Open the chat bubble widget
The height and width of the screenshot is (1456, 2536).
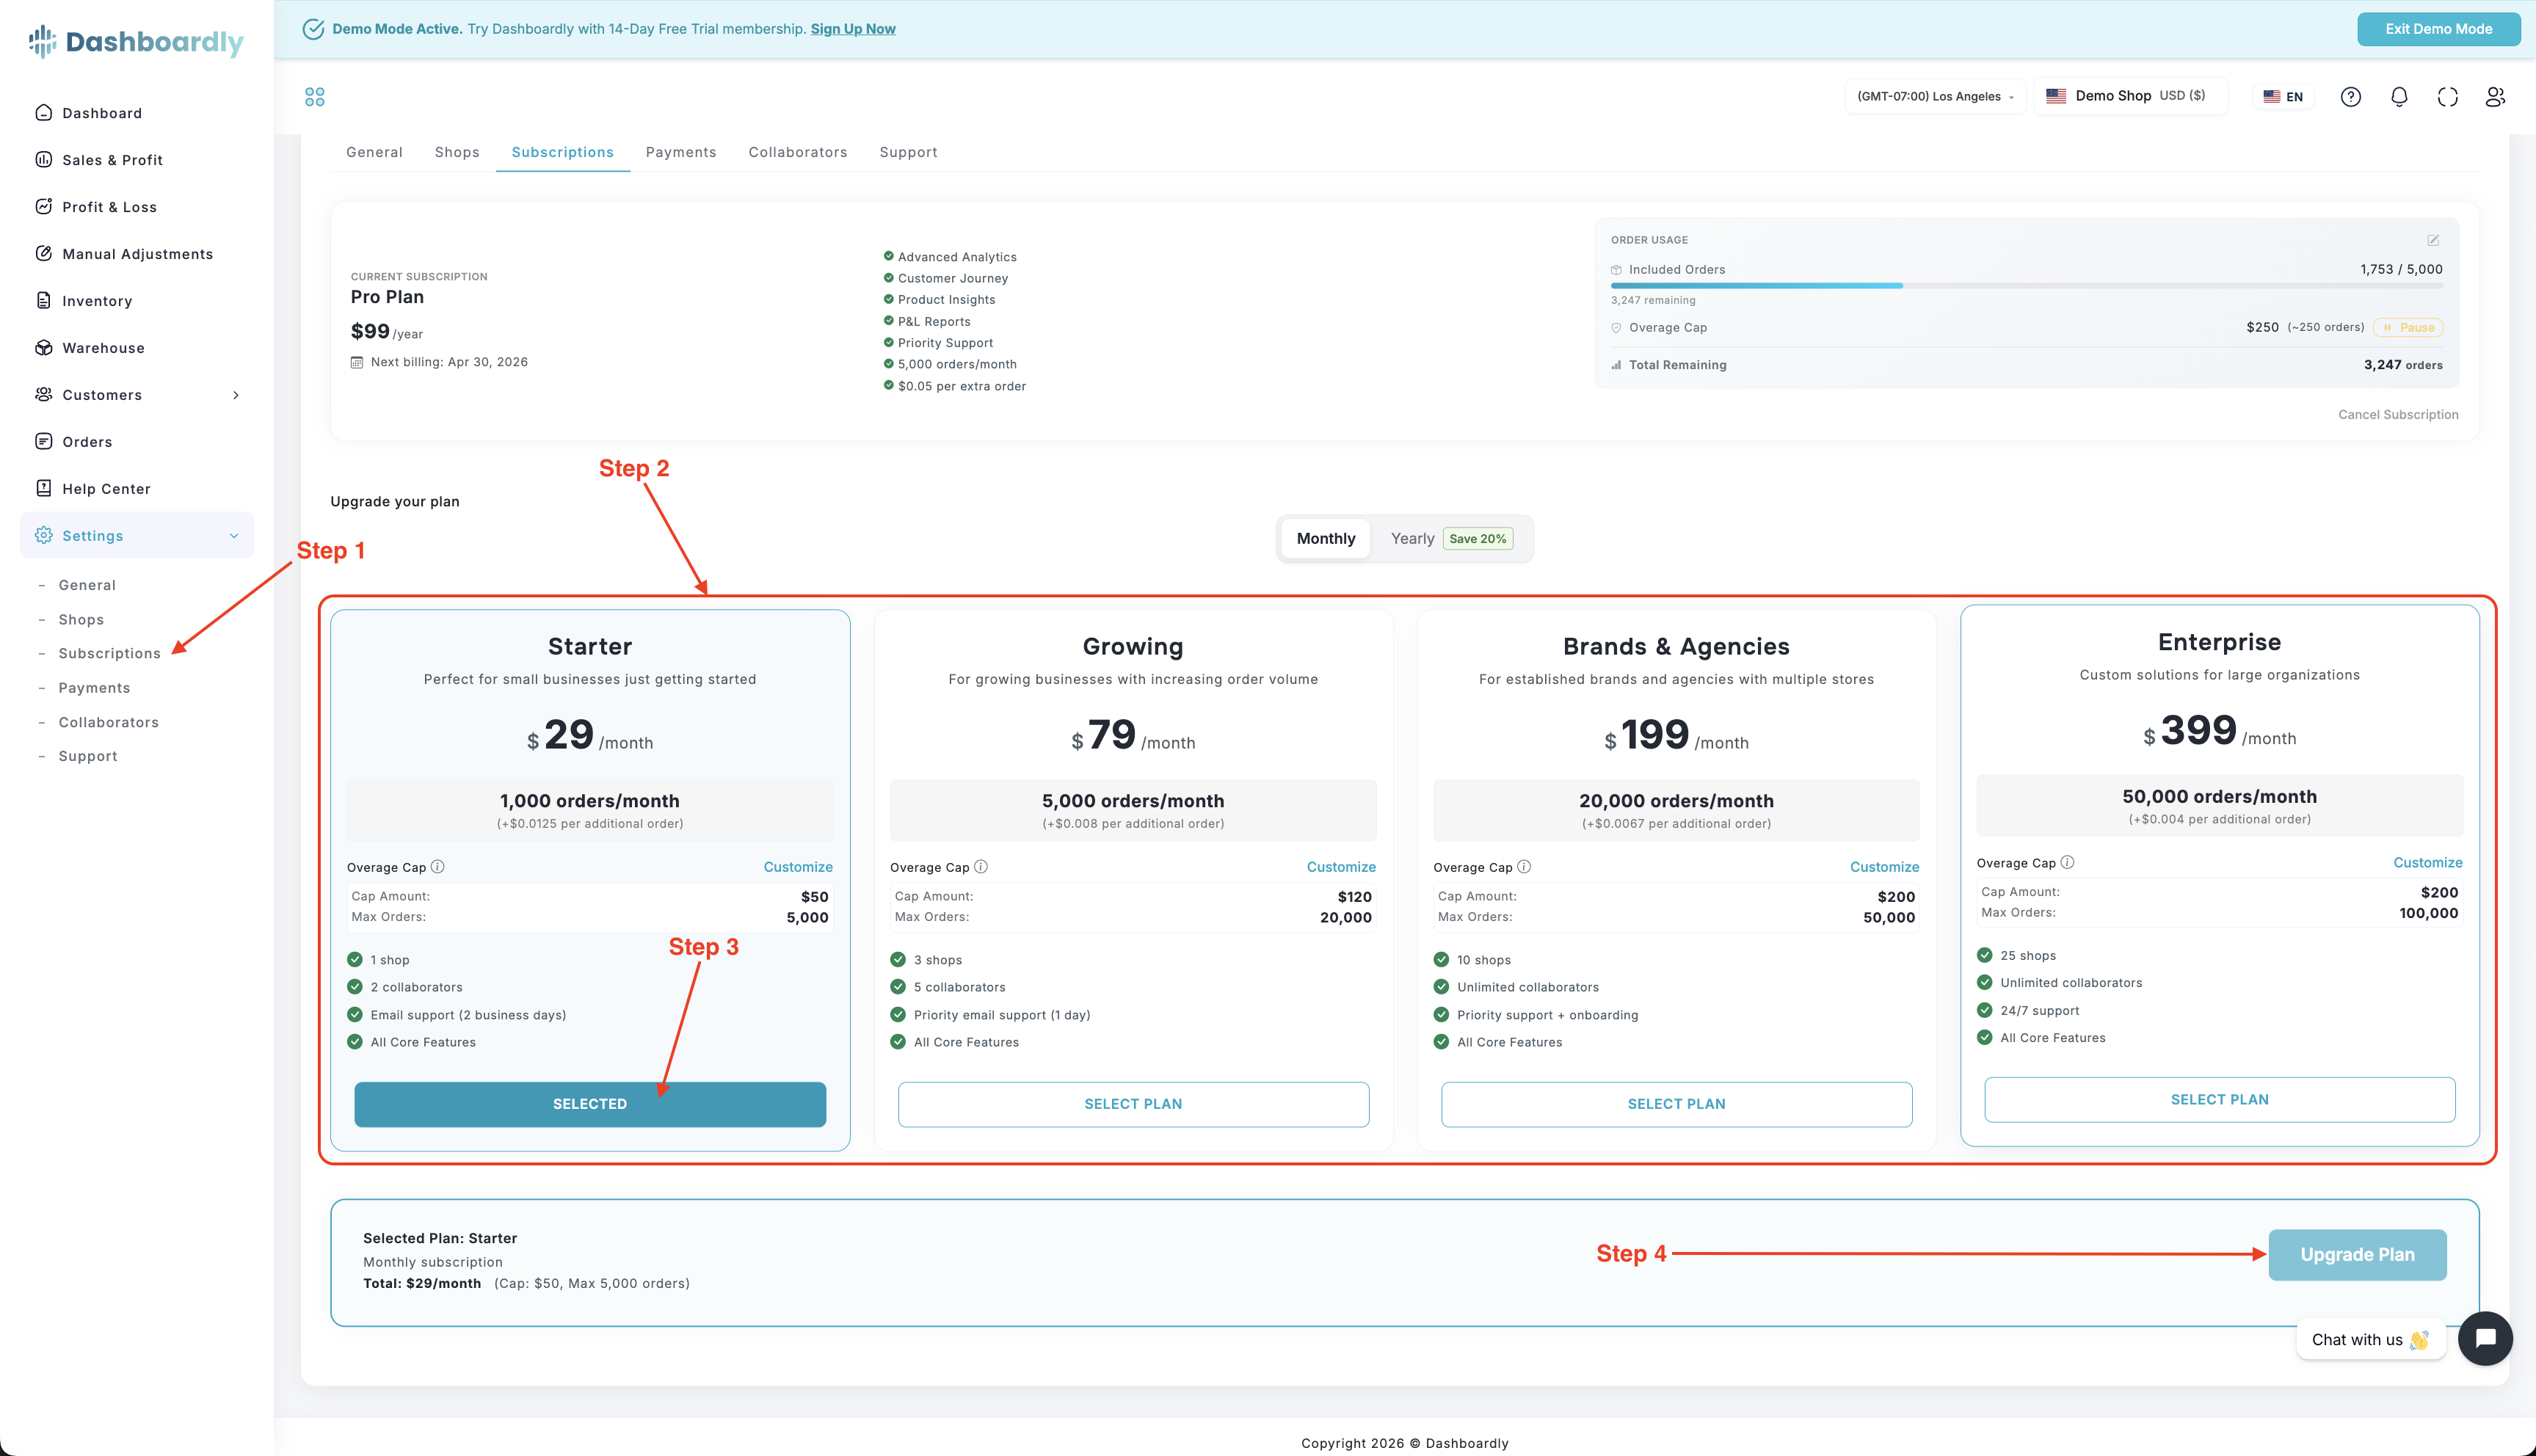[2485, 1338]
